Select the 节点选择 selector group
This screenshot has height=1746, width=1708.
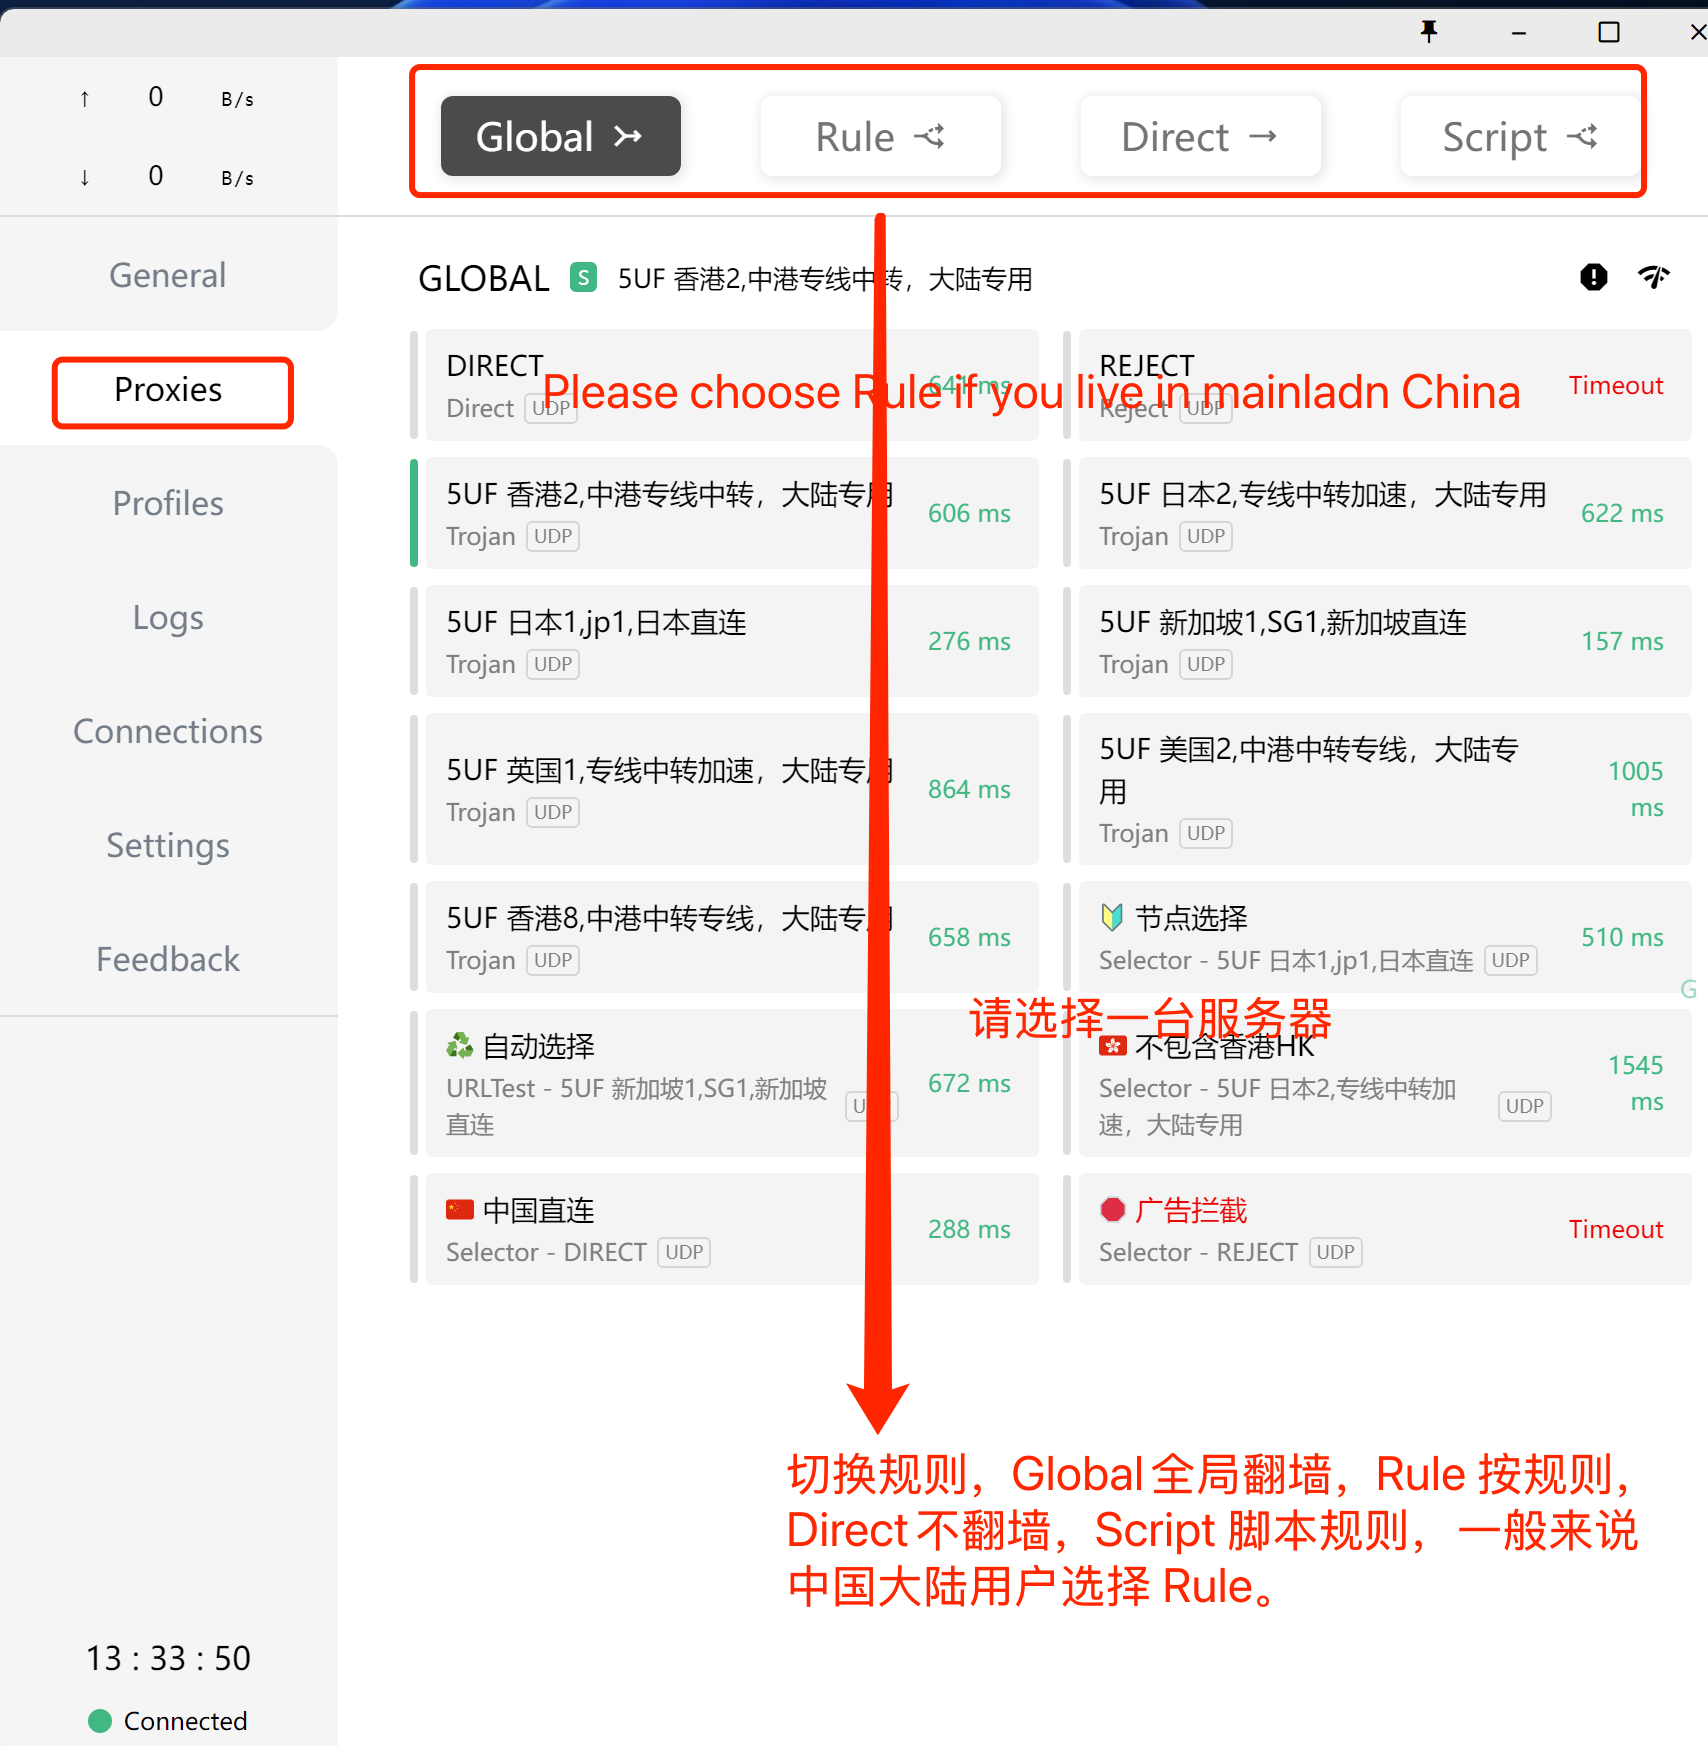pos(1320,937)
